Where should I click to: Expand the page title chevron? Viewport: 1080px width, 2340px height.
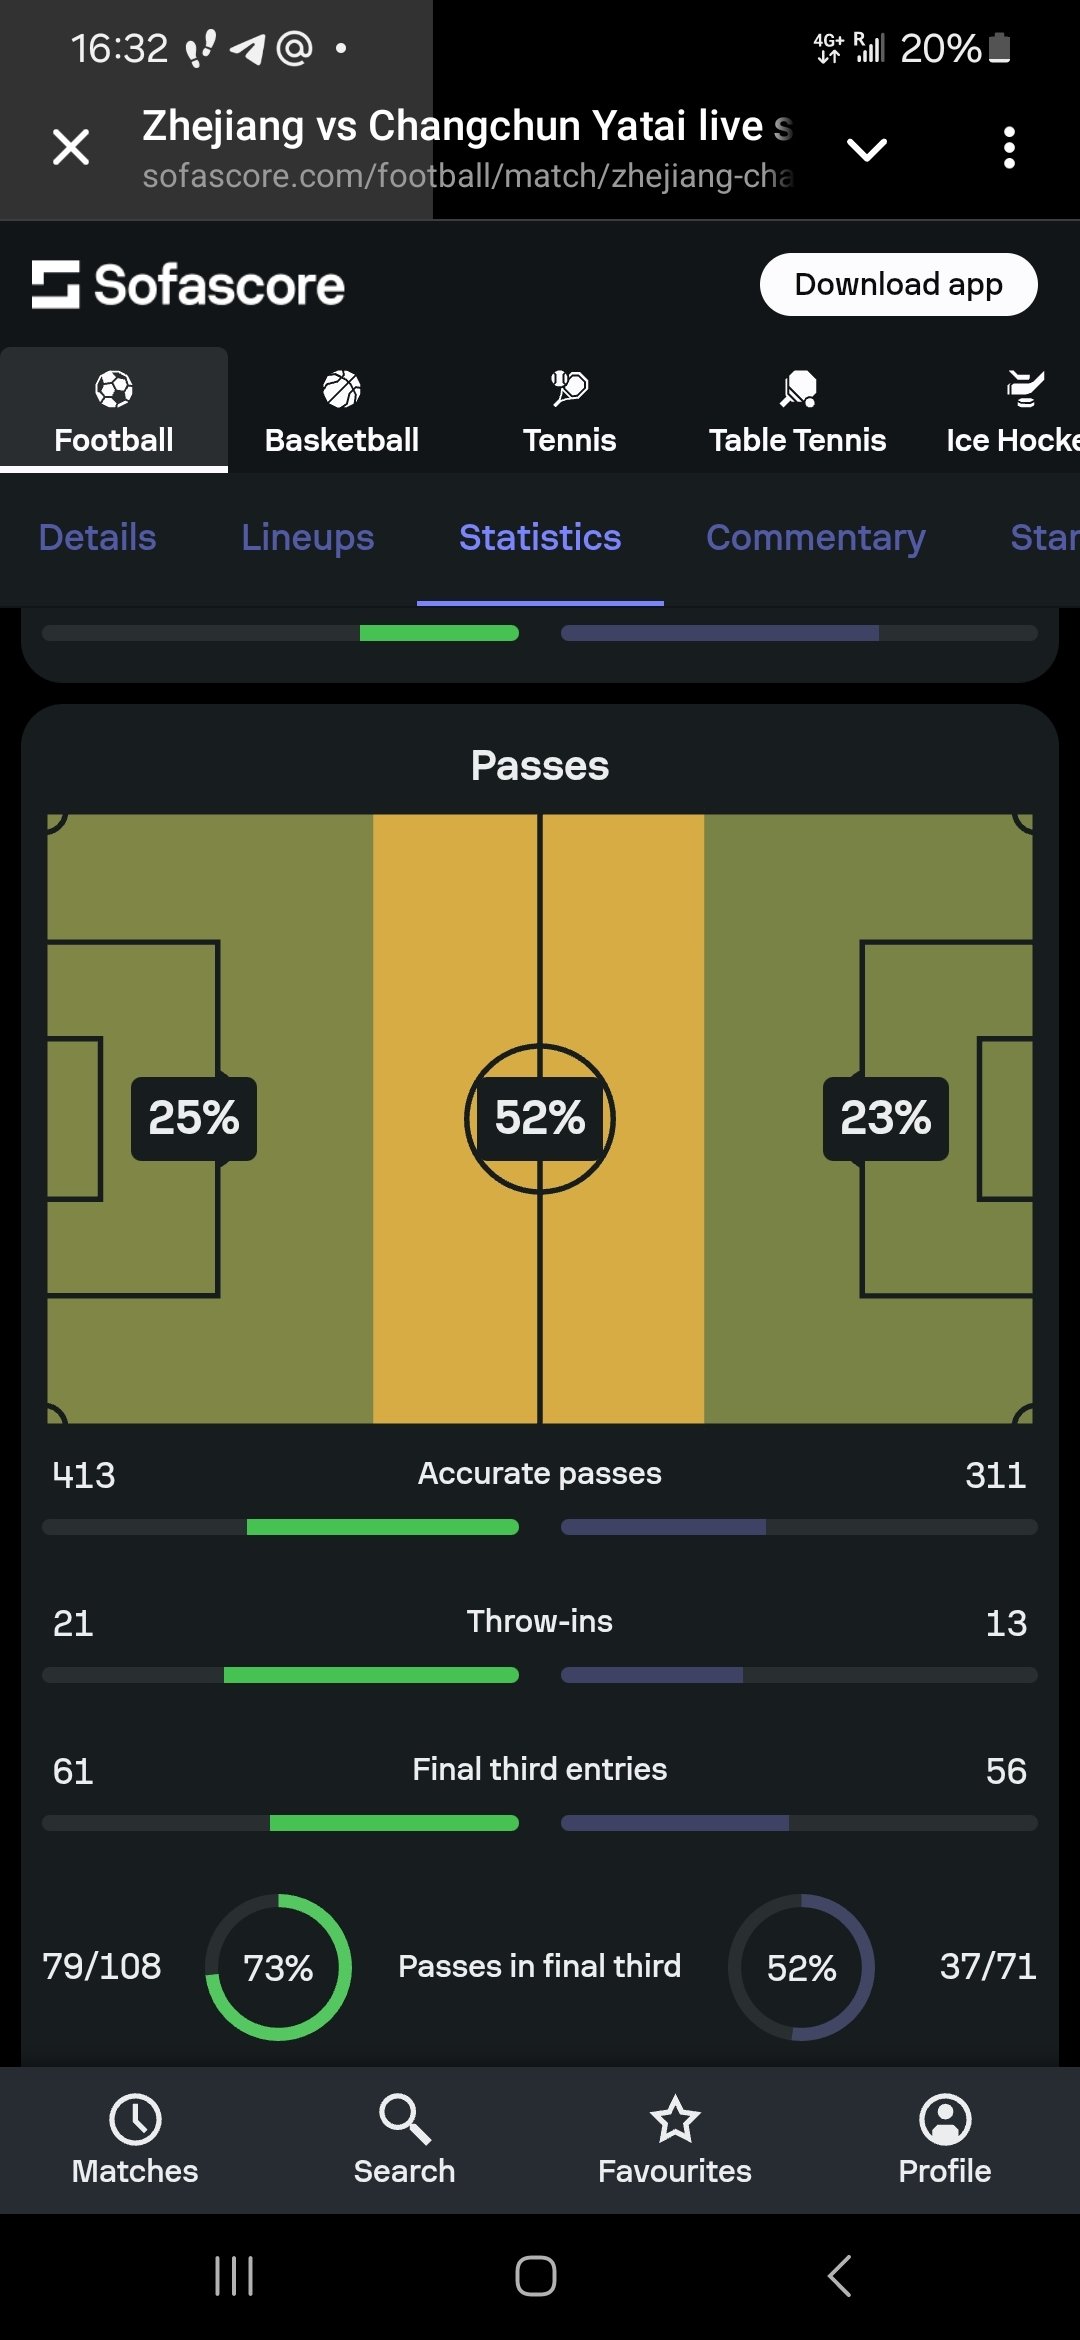pos(866,150)
